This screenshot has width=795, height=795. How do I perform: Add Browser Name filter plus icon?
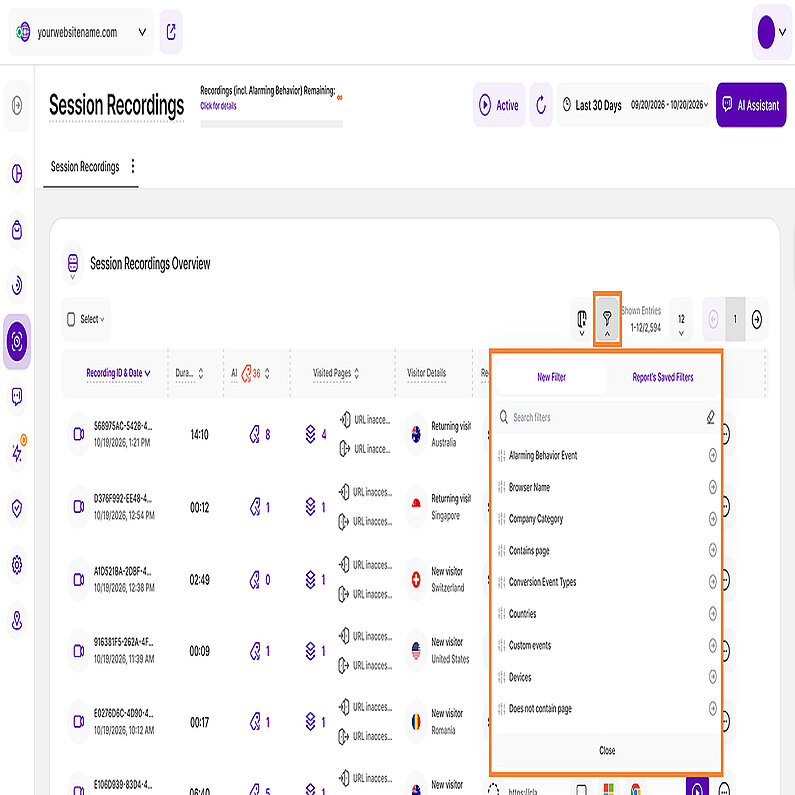(712, 487)
